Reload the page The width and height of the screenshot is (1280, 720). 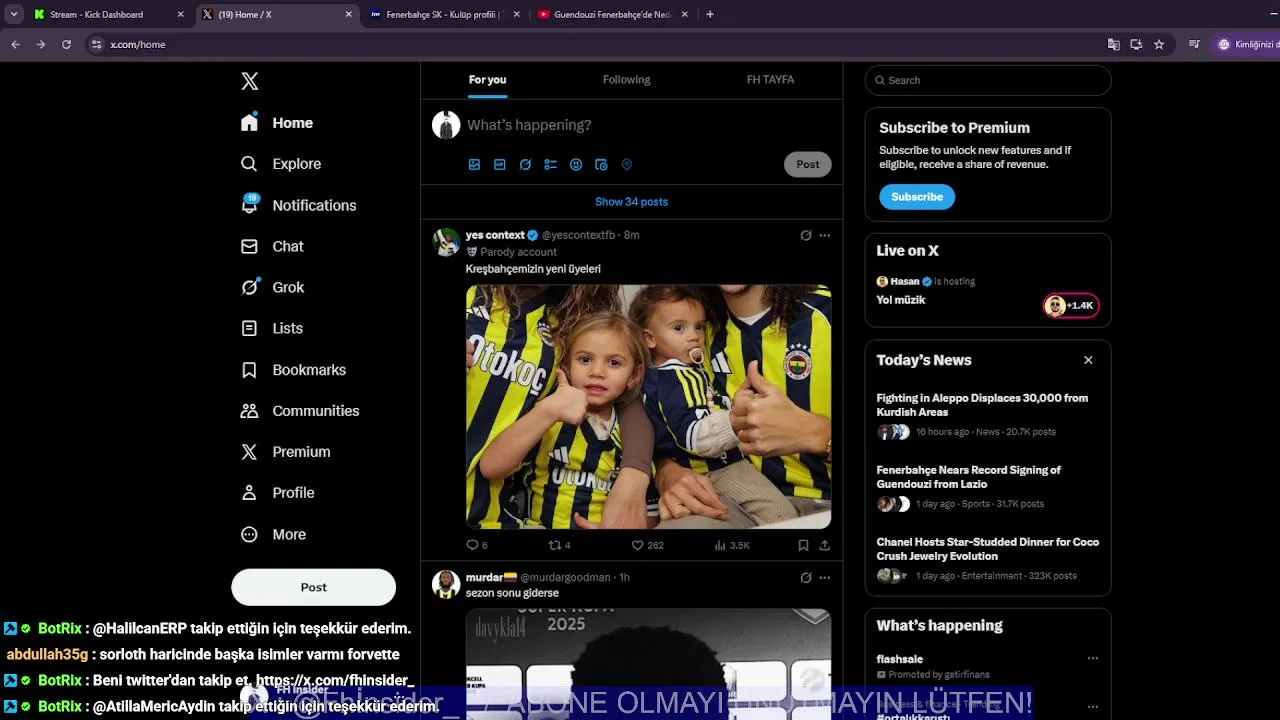(x=66, y=45)
